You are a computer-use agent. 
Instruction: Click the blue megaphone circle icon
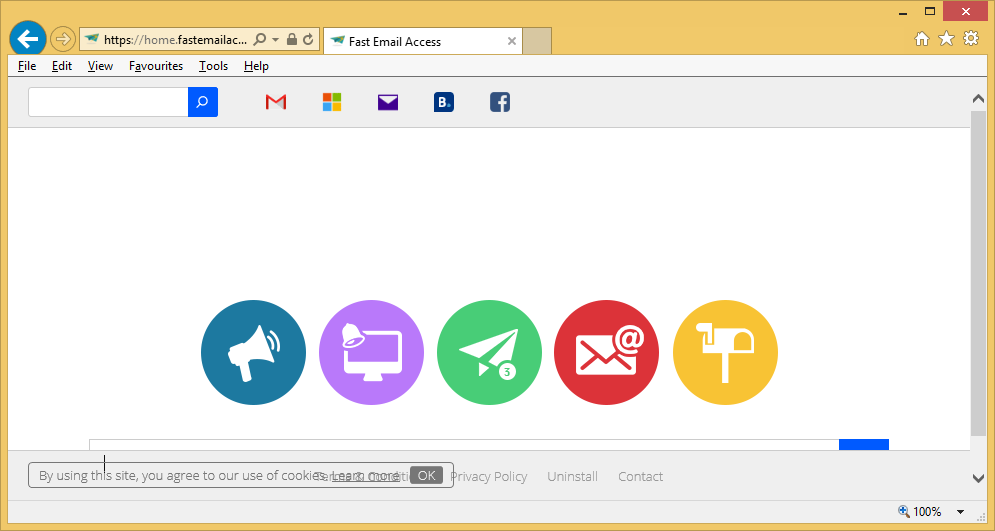(253, 353)
